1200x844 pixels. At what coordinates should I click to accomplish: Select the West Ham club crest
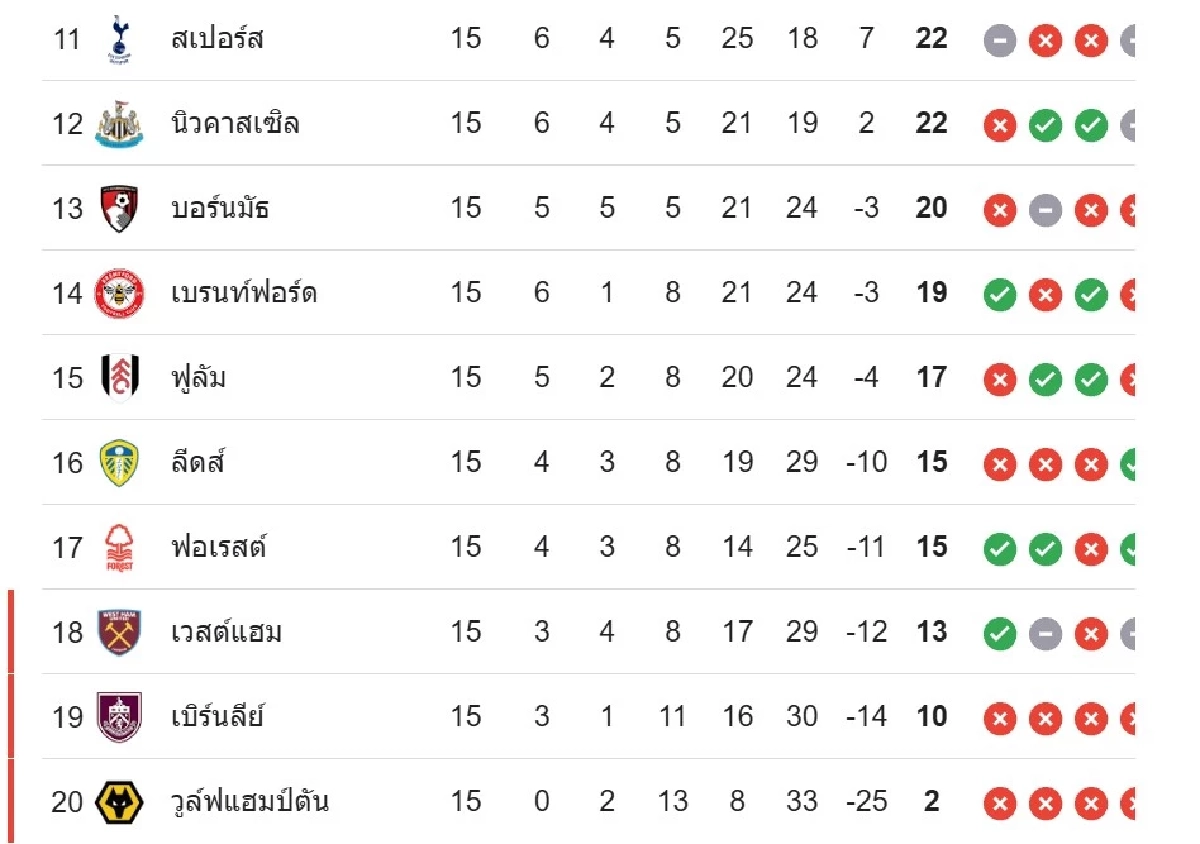[119, 633]
